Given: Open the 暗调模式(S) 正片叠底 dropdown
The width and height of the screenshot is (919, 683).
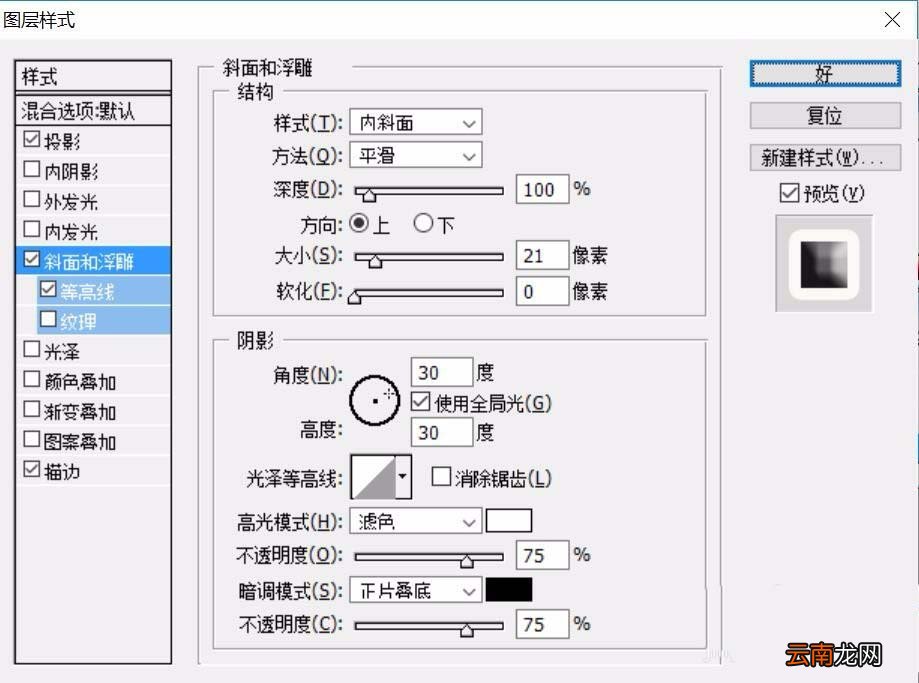Looking at the screenshot, I should coord(416,590).
